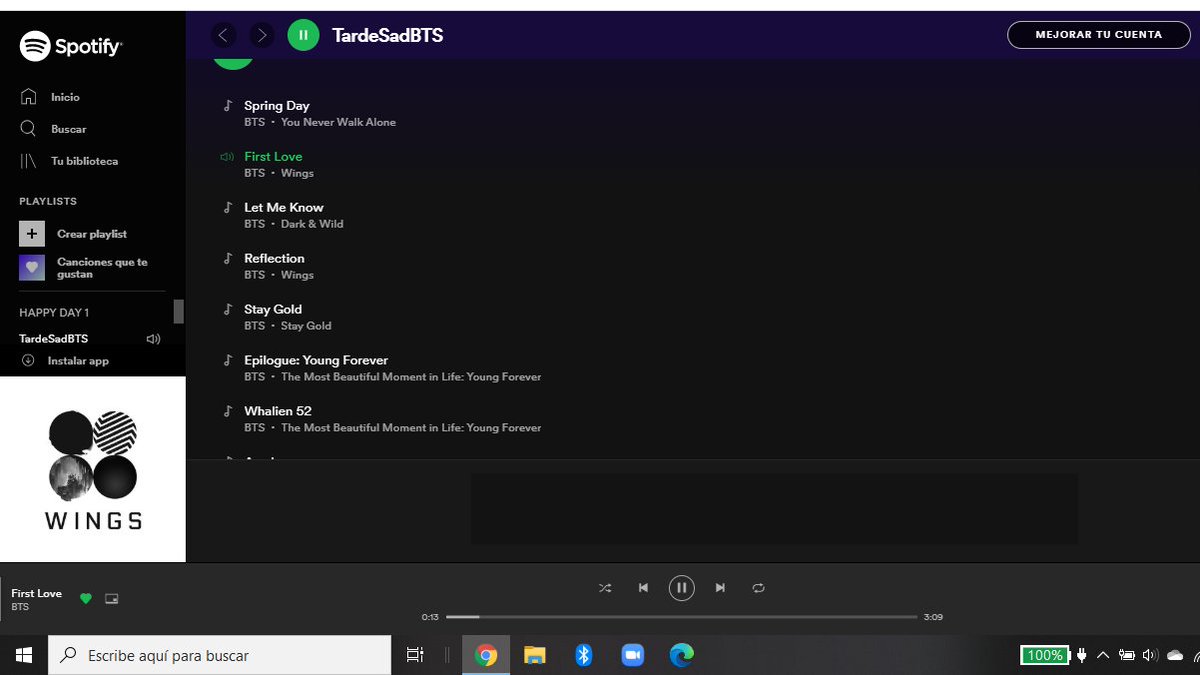Play Epilogue: Young Forever track
This screenshot has height=675, width=1200.
(x=316, y=361)
